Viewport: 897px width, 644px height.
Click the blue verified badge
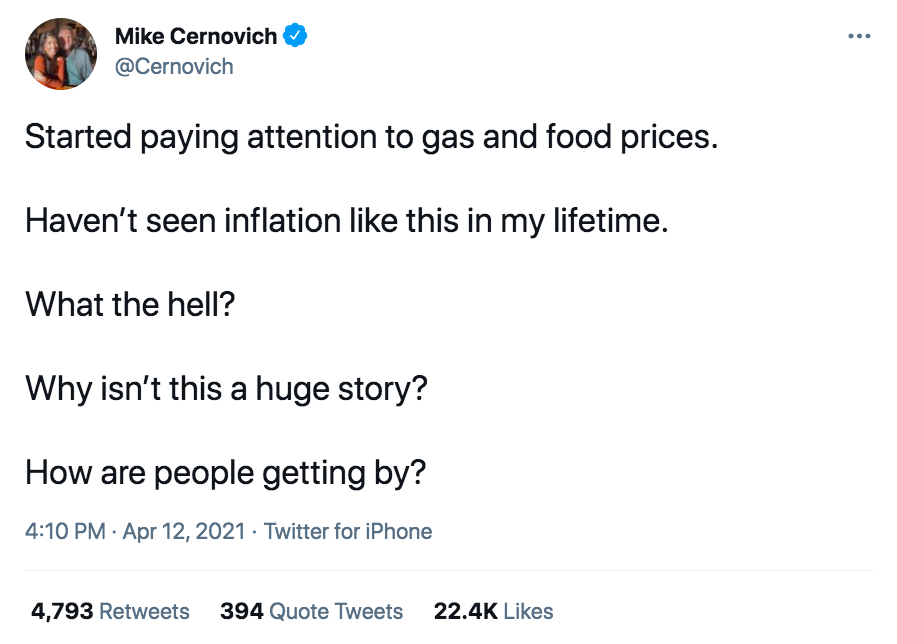[295, 37]
